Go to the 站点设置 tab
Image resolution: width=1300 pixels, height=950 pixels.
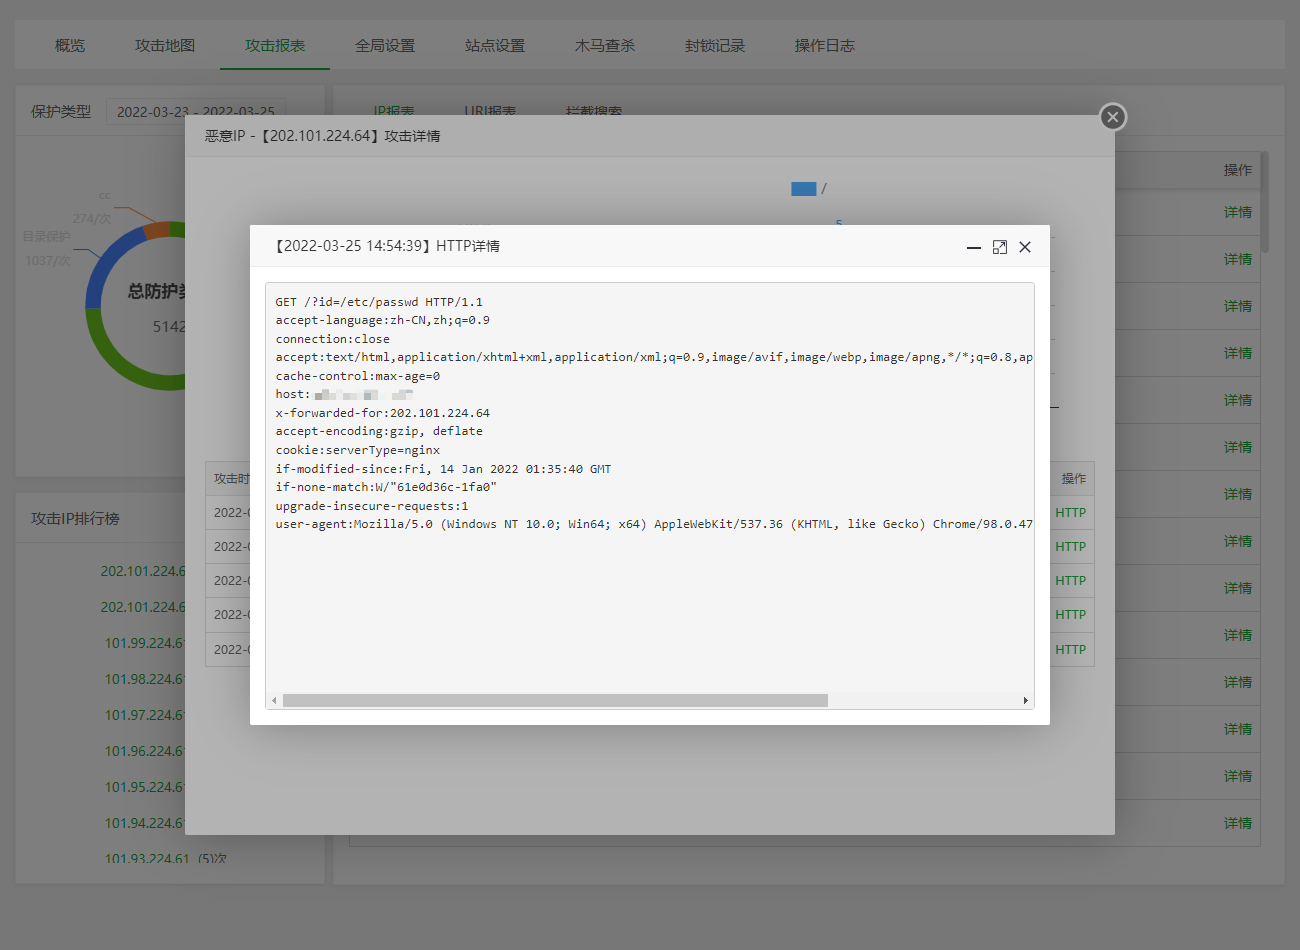[x=495, y=46]
